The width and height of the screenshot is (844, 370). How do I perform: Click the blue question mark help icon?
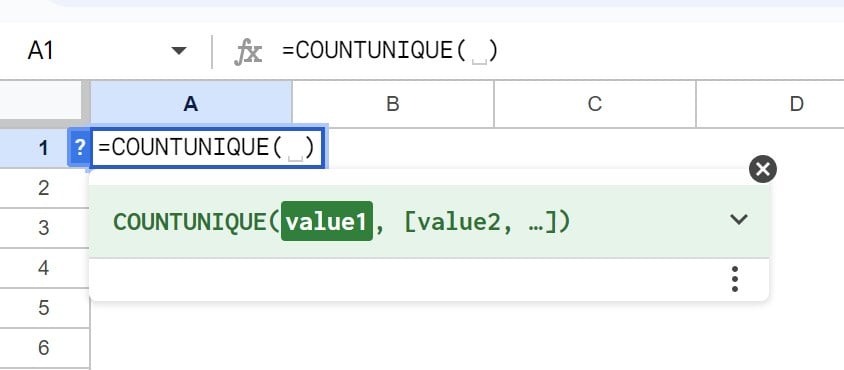[80, 147]
